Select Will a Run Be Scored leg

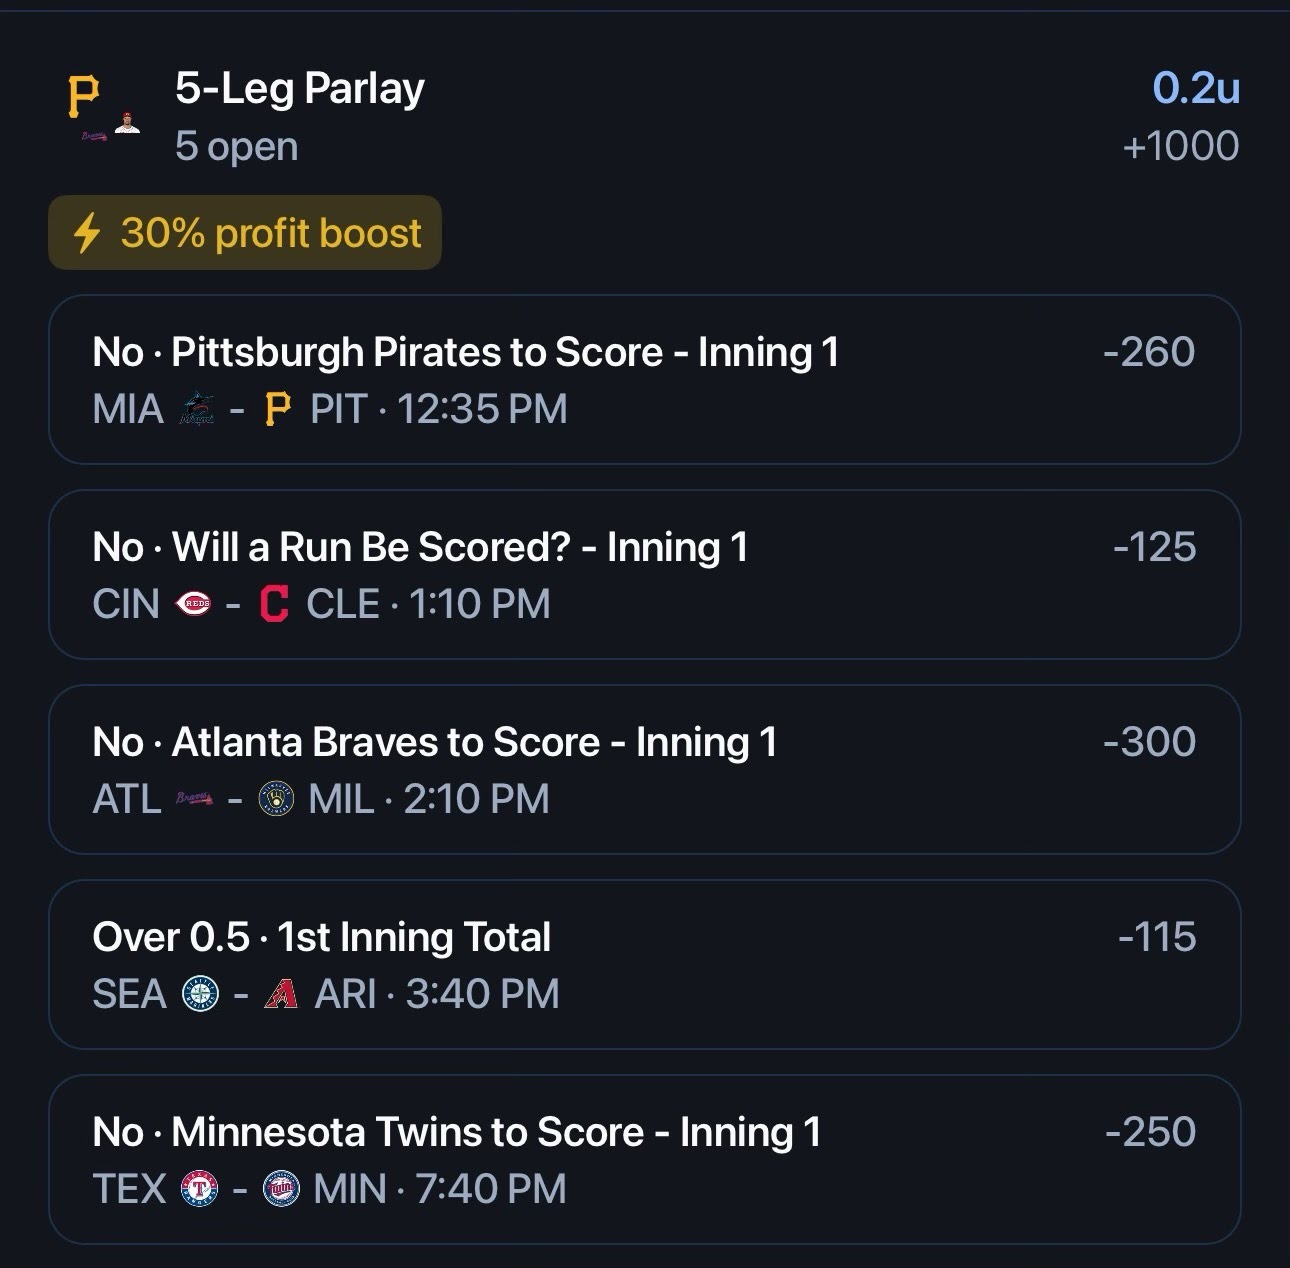[x=645, y=575]
